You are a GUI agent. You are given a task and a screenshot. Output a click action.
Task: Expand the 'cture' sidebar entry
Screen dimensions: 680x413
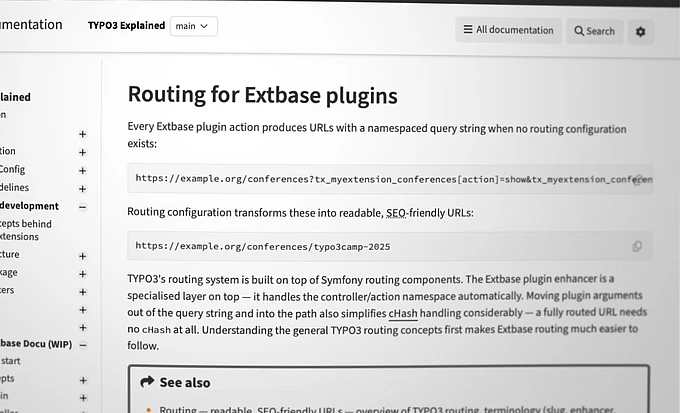pos(82,256)
